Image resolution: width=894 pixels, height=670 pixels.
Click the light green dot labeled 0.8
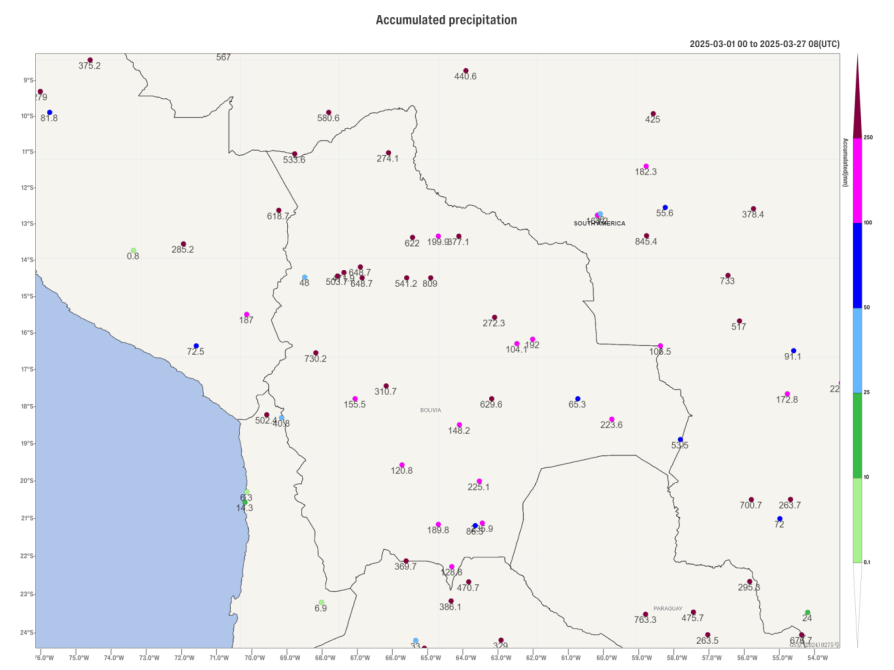coord(133,251)
